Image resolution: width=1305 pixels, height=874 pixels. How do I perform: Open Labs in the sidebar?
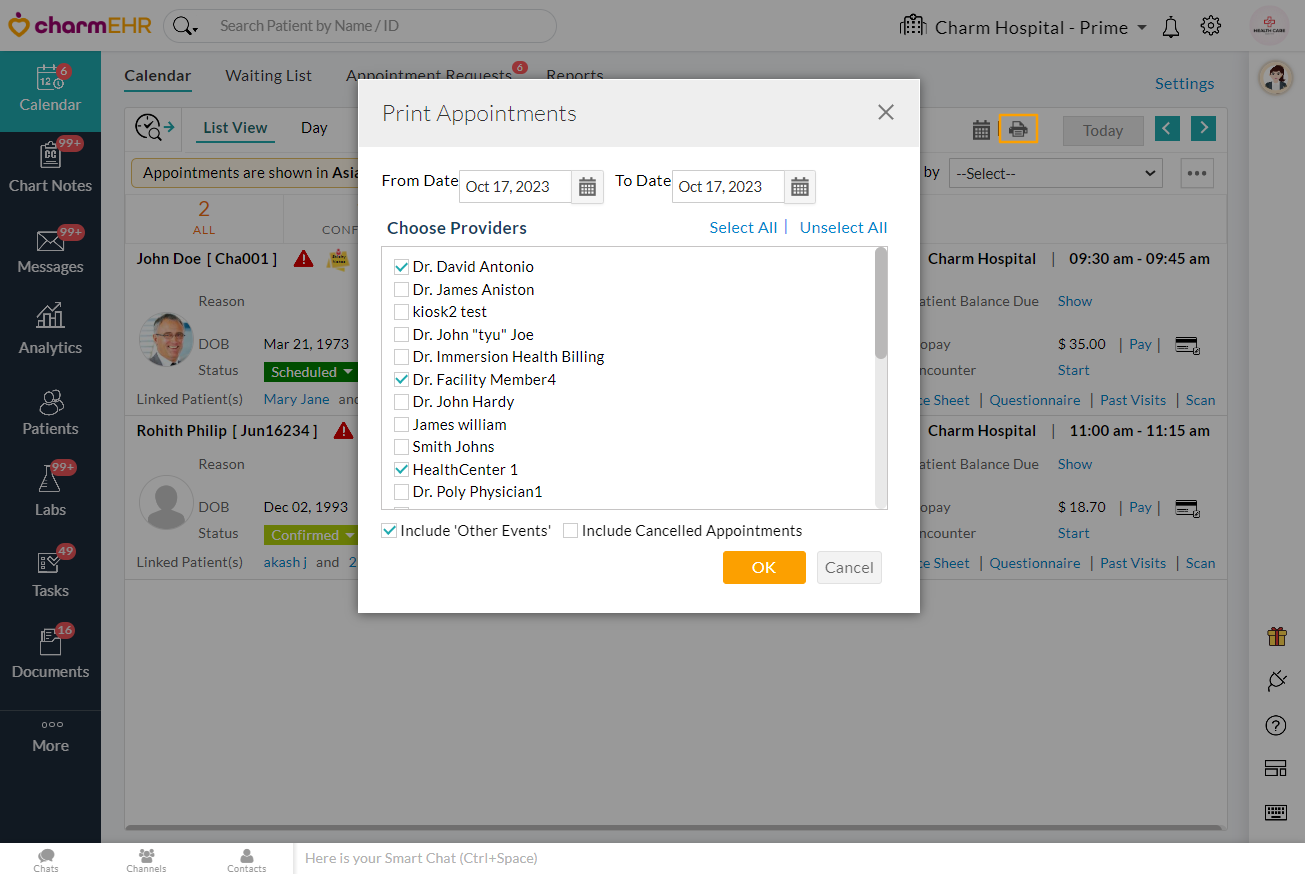pos(50,490)
